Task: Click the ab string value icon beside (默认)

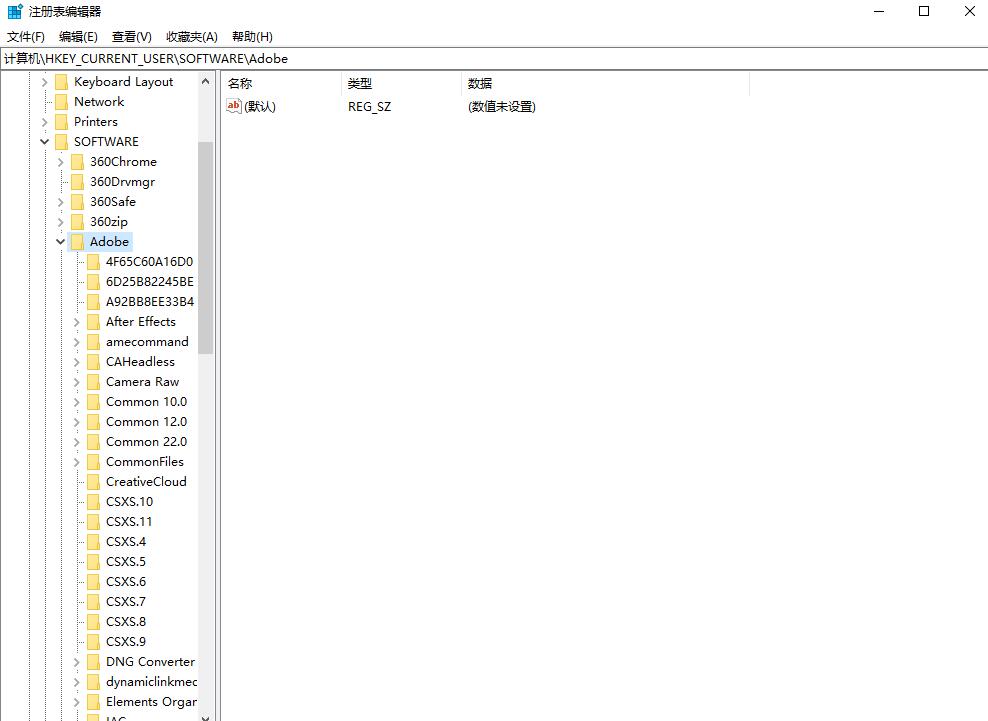Action: coord(236,106)
